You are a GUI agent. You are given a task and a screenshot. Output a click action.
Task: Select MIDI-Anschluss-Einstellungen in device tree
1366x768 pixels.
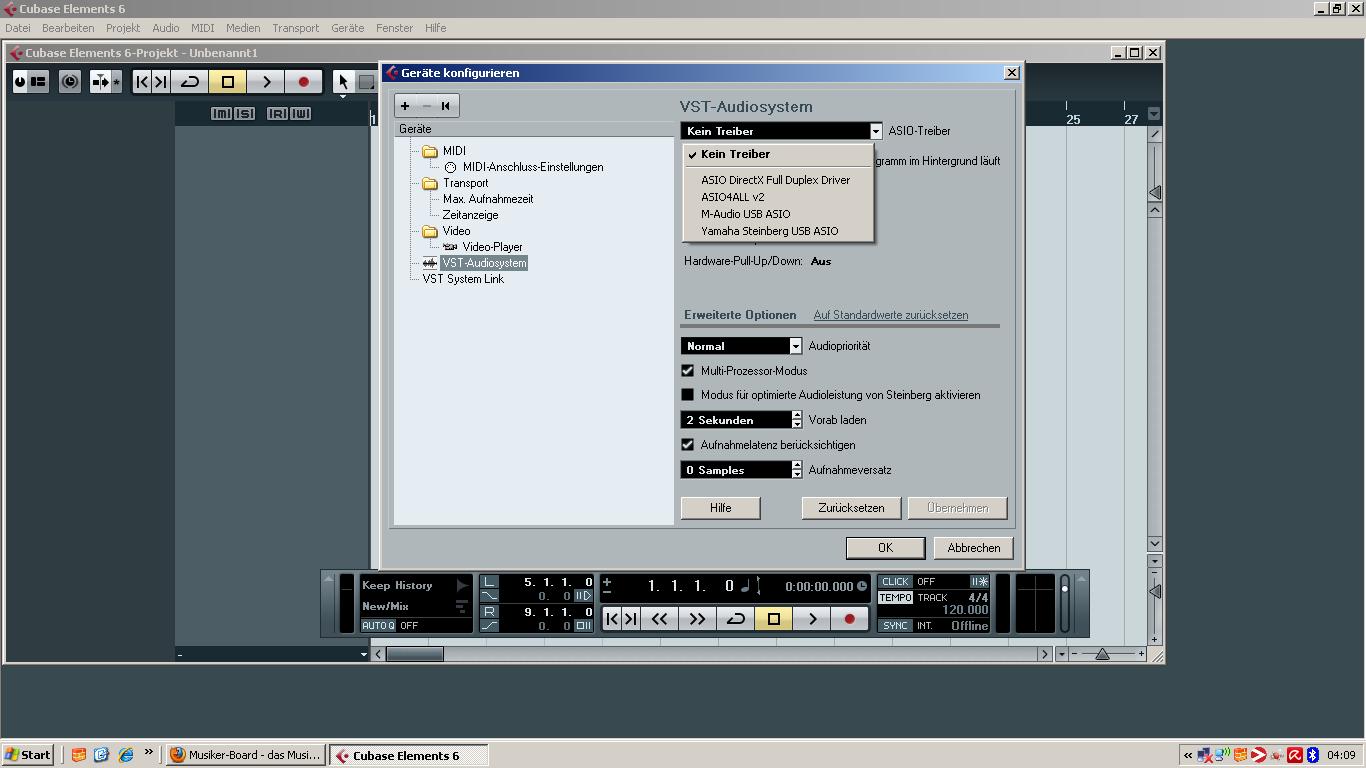533,167
